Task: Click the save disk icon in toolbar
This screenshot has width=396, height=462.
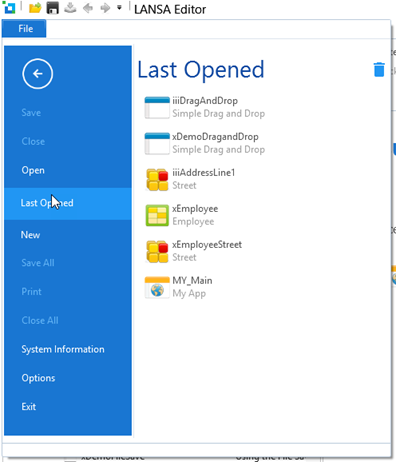Action: [x=53, y=8]
